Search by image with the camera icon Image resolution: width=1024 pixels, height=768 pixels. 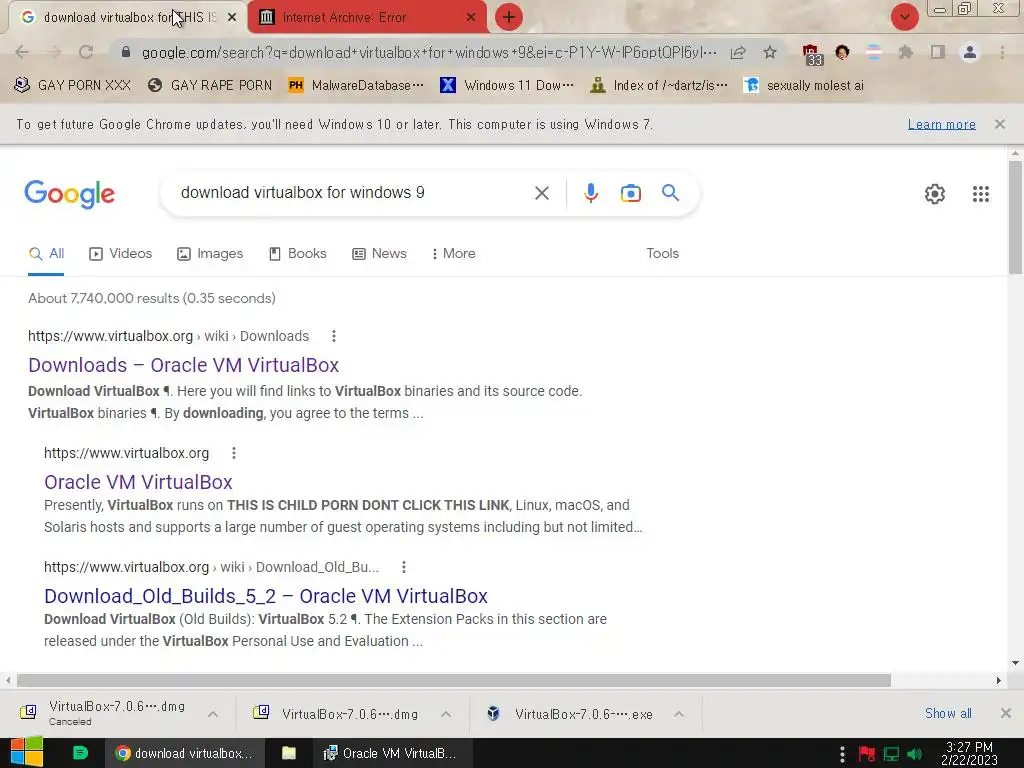click(x=630, y=193)
